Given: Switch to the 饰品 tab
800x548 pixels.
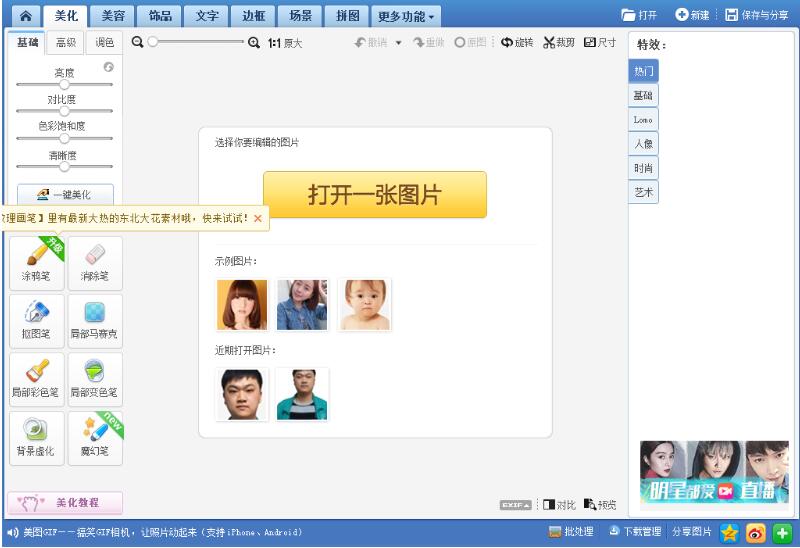Looking at the screenshot, I should click(x=160, y=16).
